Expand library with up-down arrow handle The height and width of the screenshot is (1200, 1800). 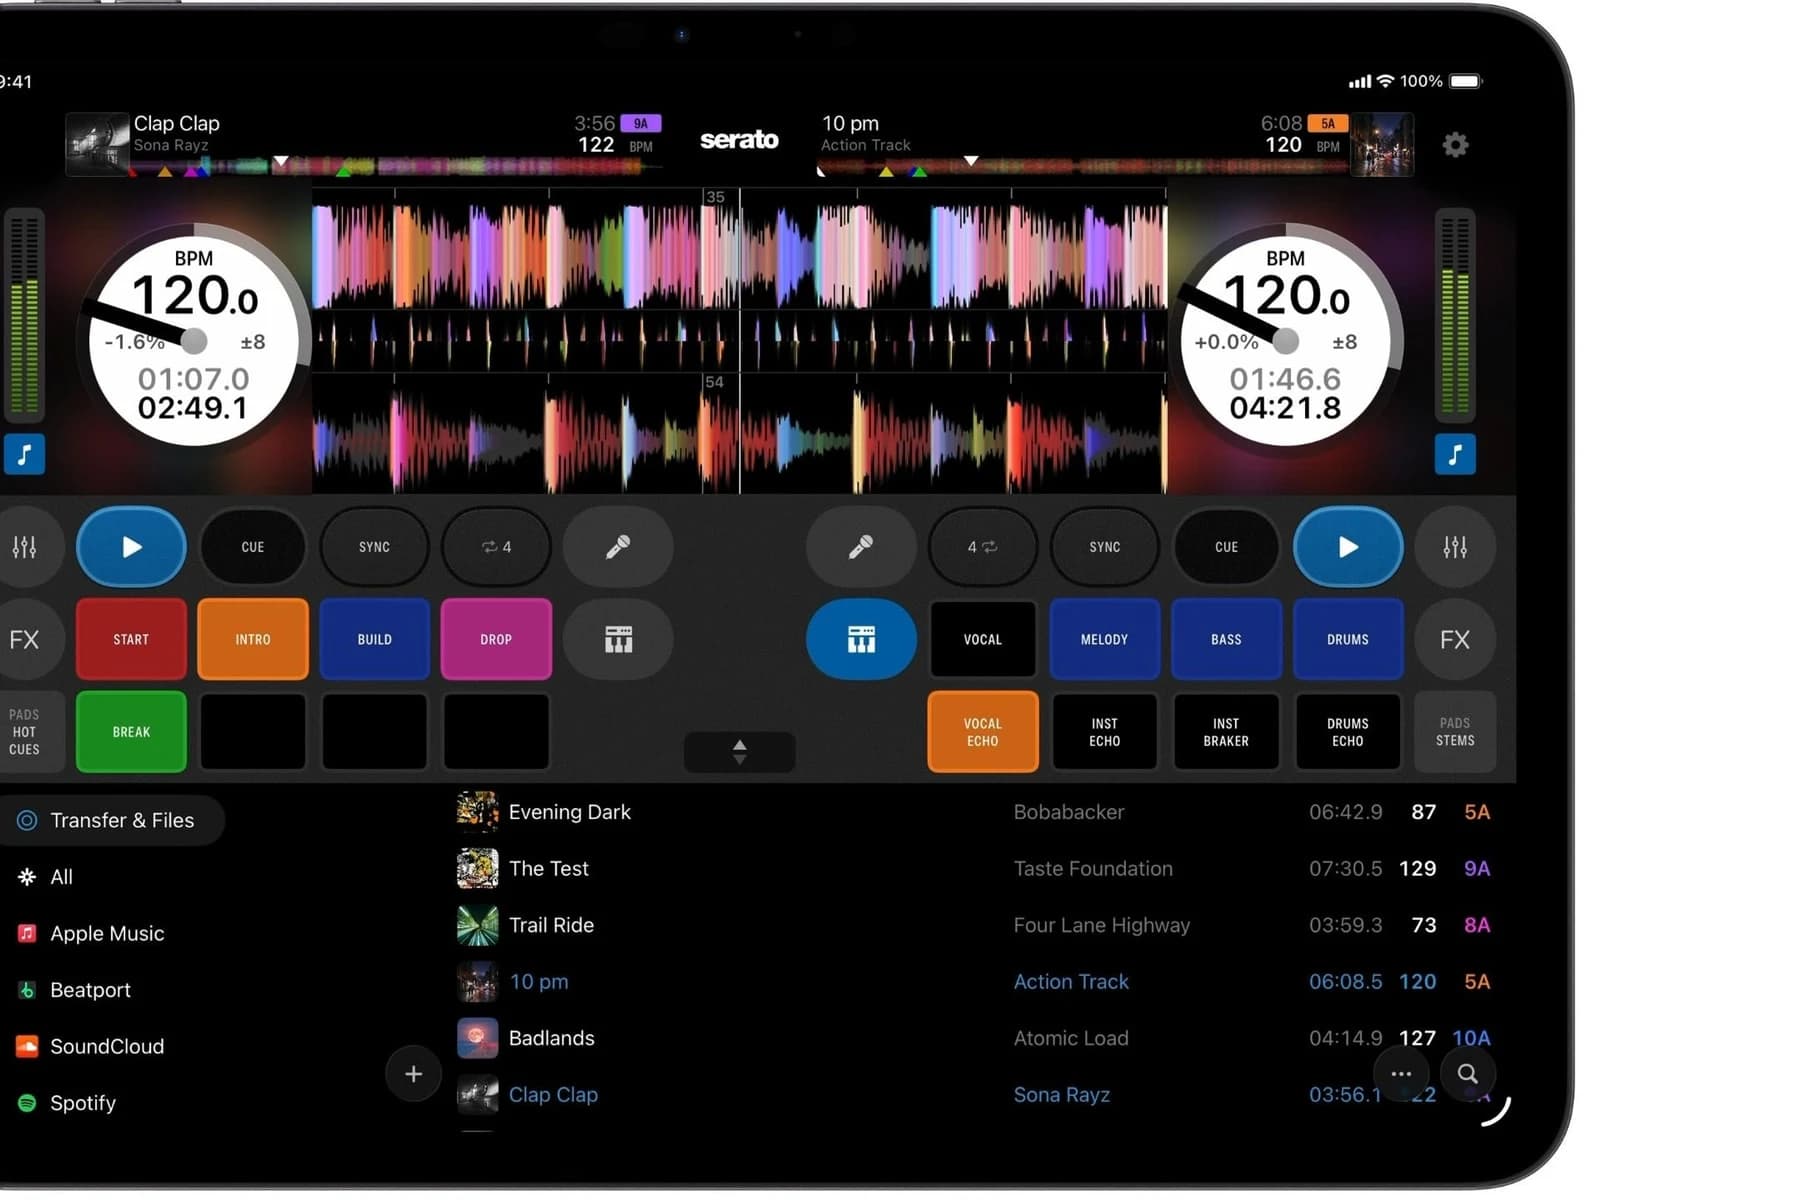click(740, 752)
